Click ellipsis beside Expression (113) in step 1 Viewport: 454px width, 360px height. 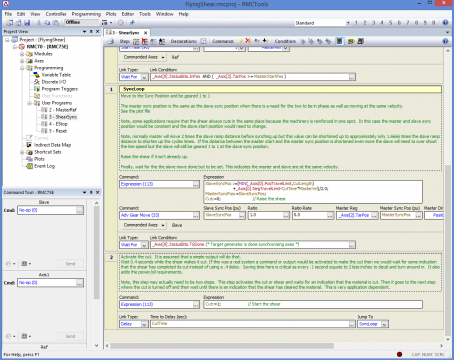[196, 184]
